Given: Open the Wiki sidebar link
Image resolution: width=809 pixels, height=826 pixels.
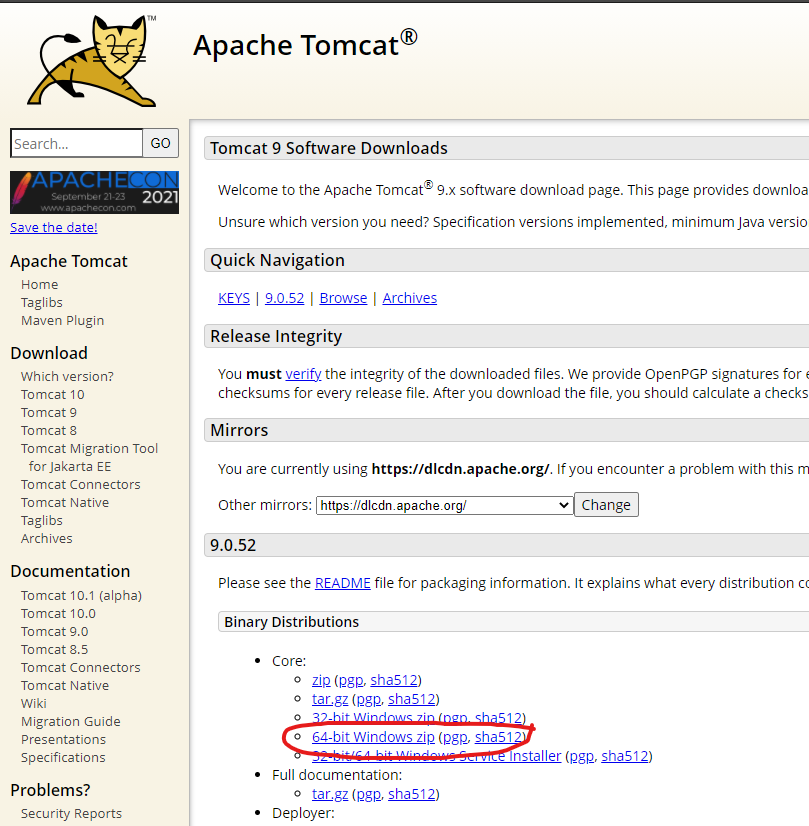Looking at the screenshot, I should pyautogui.click(x=34, y=703).
